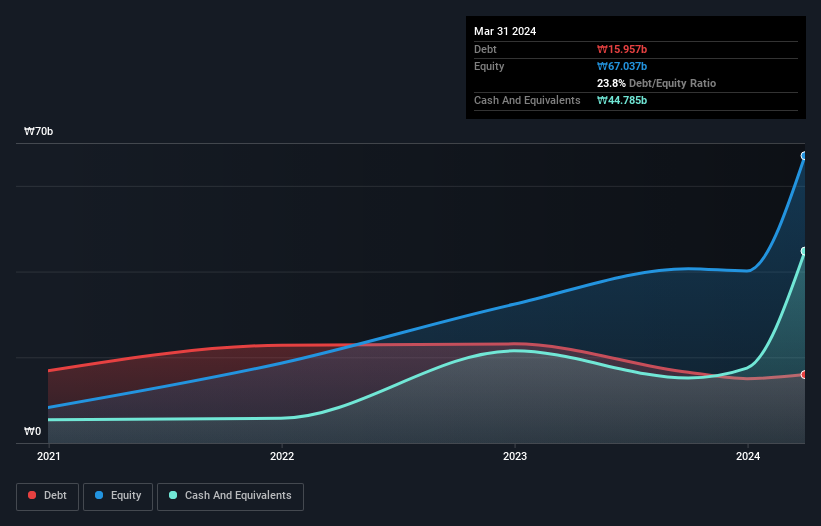Click the 2023 x-axis label
The height and width of the screenshot is (526, 821).
pos(515,456)
